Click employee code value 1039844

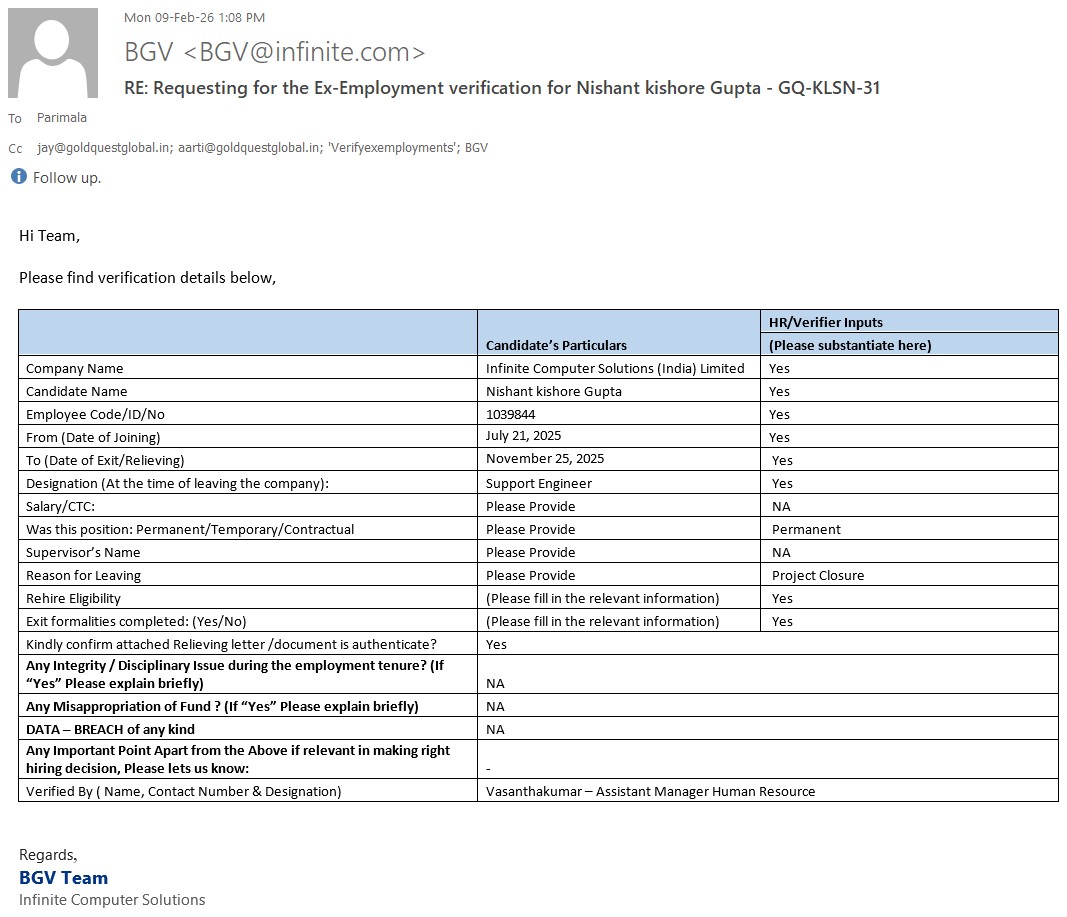click(510, 414)
